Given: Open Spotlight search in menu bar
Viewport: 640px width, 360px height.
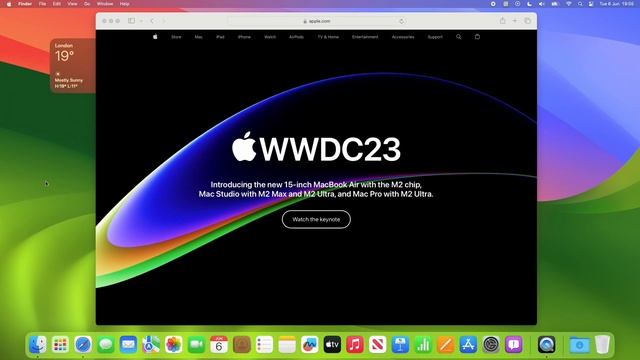Looking at the screenshot, I should coord(580,4).
